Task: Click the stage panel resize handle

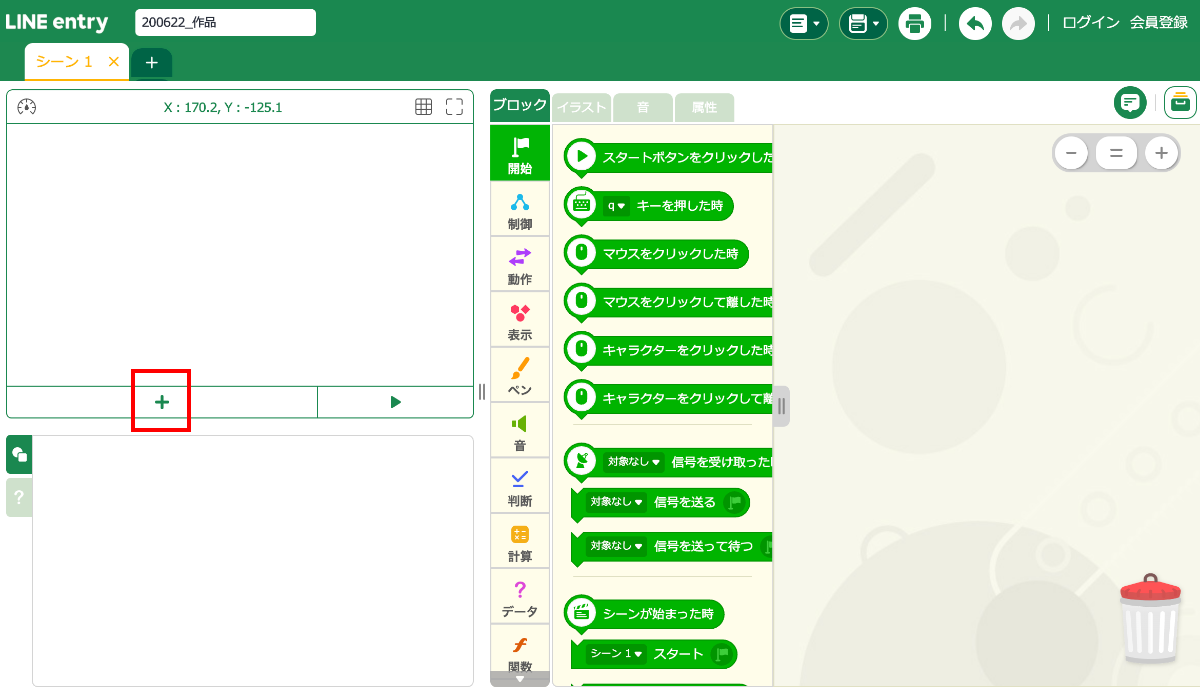Action: coord(482,391)
